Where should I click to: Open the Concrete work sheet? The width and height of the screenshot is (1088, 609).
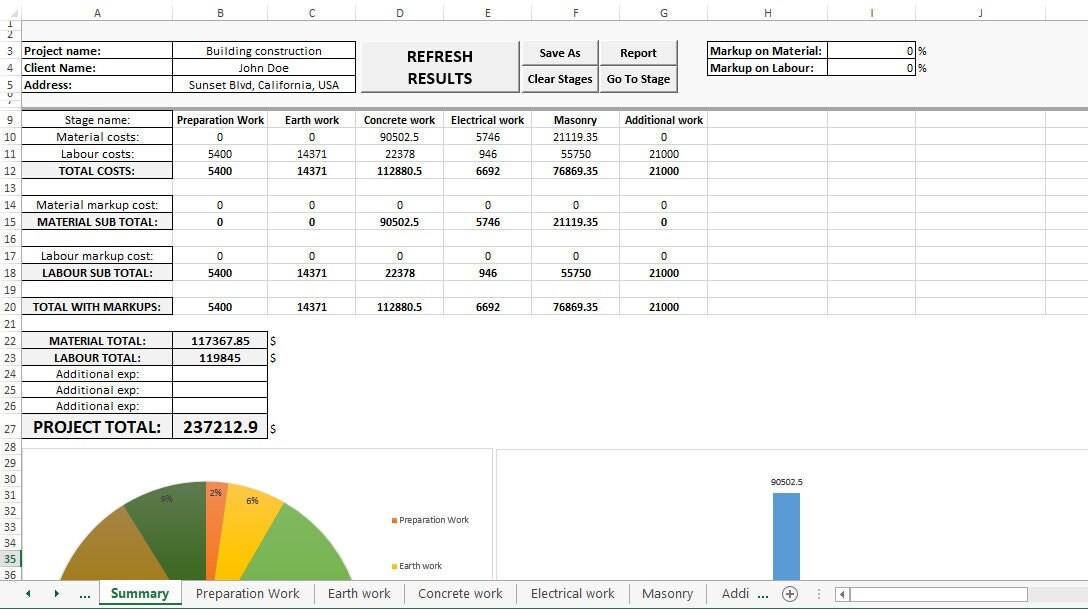click(459, 594)
